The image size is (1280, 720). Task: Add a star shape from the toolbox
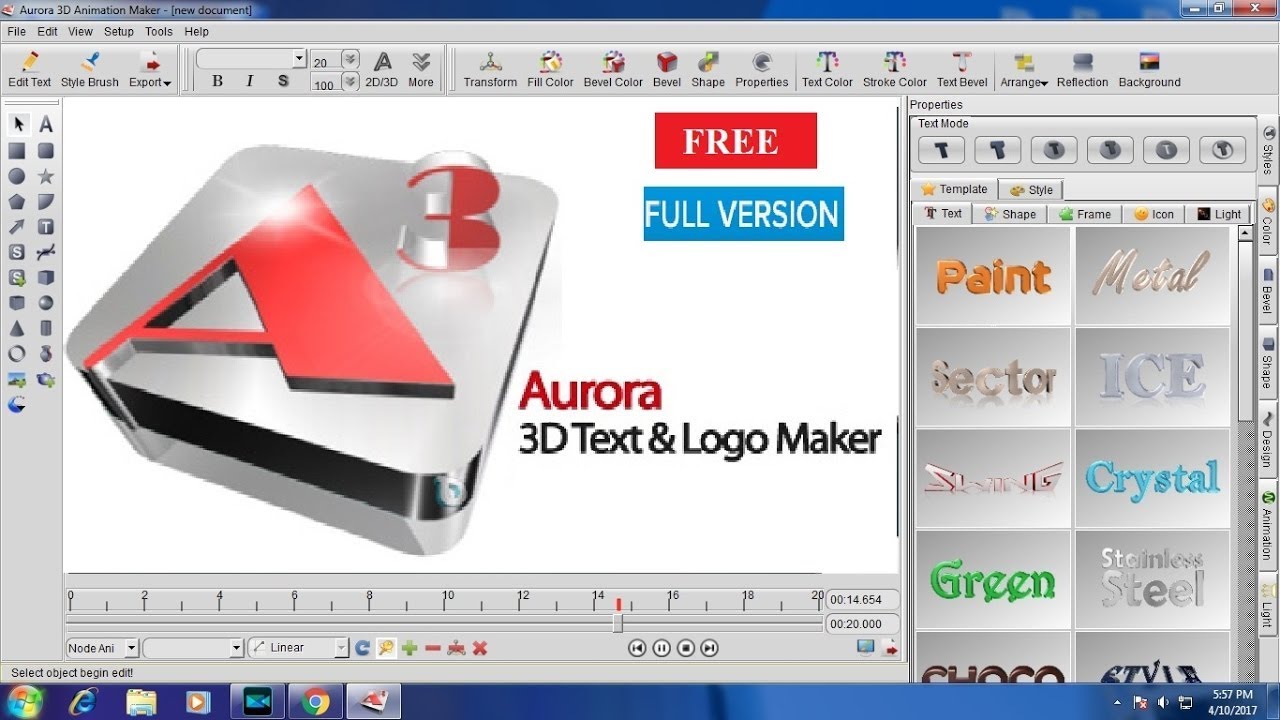coord(46,176)
